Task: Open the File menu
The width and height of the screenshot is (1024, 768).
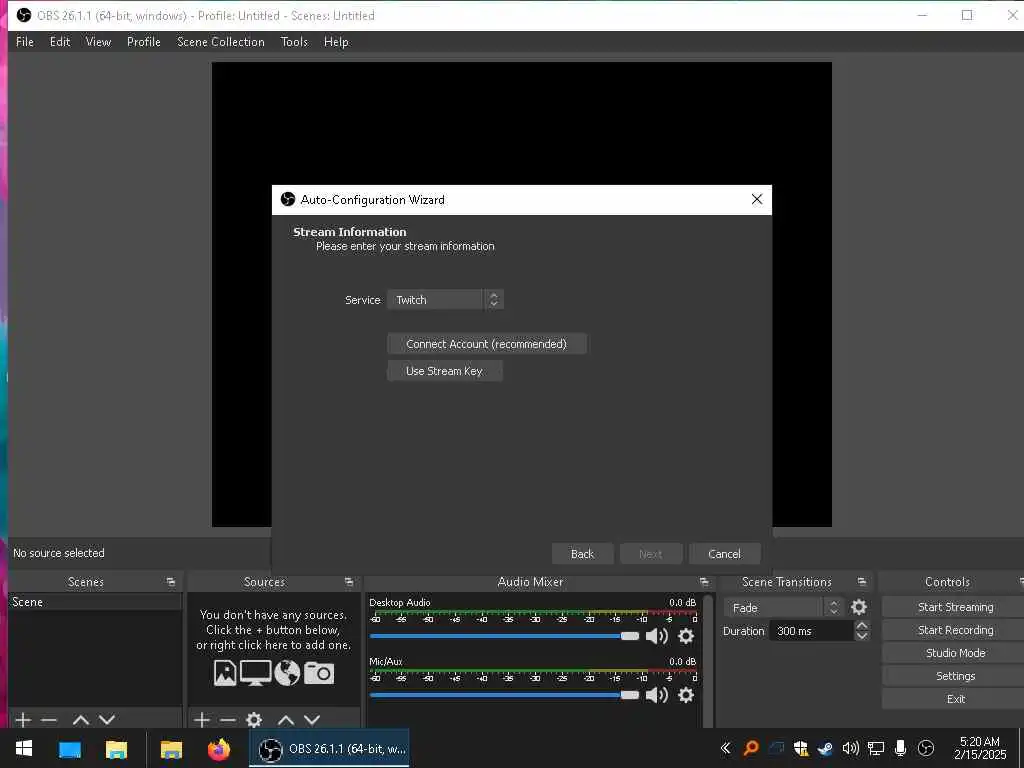Action: click(x=25, y=42)
